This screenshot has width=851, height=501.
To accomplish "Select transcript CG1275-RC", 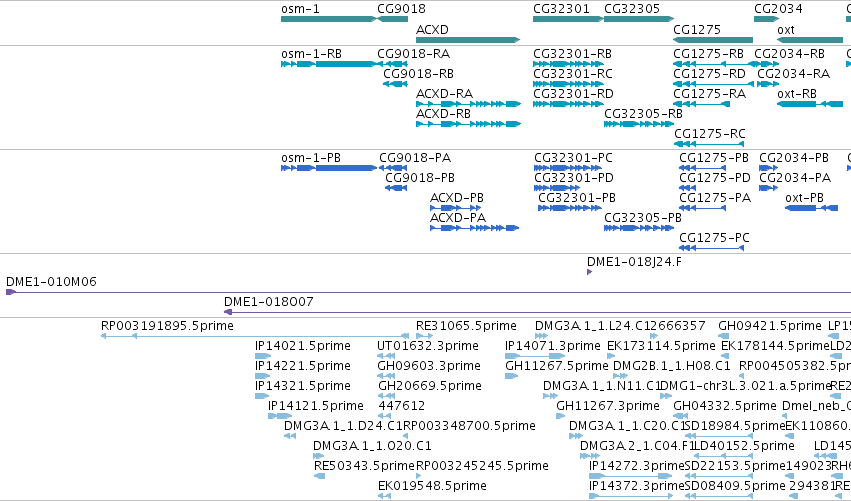I will [x=709, y=144].
